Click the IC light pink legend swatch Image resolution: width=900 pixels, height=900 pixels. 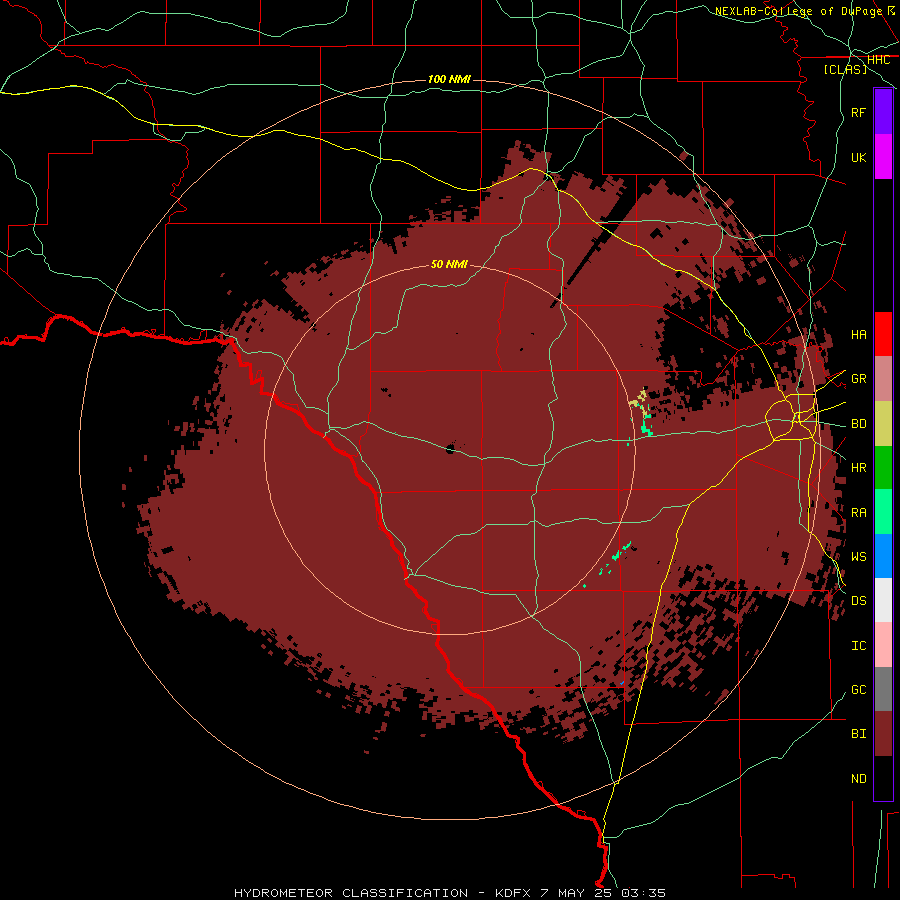pyautogui.click(x=883, y=645)
